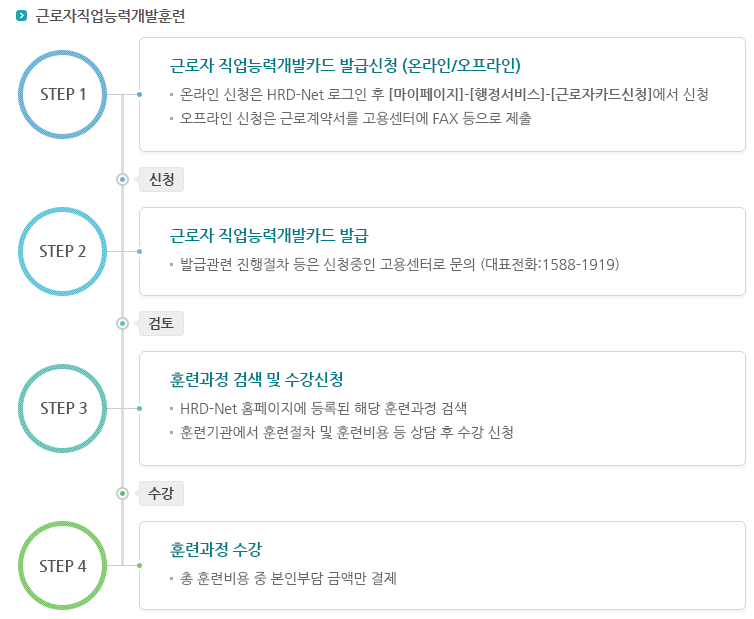Click the STEP 1 circle icon
The width and height of the screenshot is (754, 619).
pyautogui.click(x=63, y=94)
